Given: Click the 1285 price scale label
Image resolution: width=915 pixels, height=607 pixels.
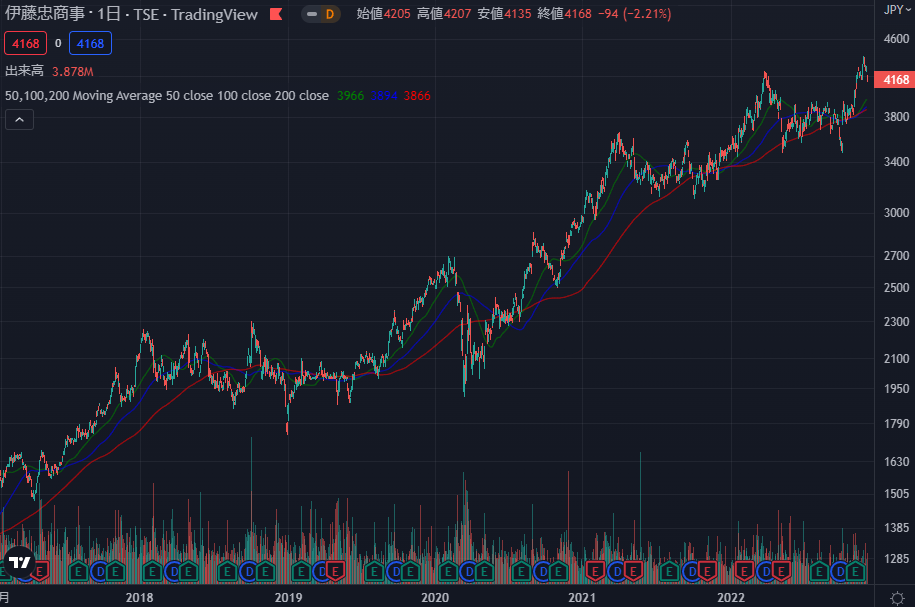Looking at the screenshot, I should [x=896, y=559].
